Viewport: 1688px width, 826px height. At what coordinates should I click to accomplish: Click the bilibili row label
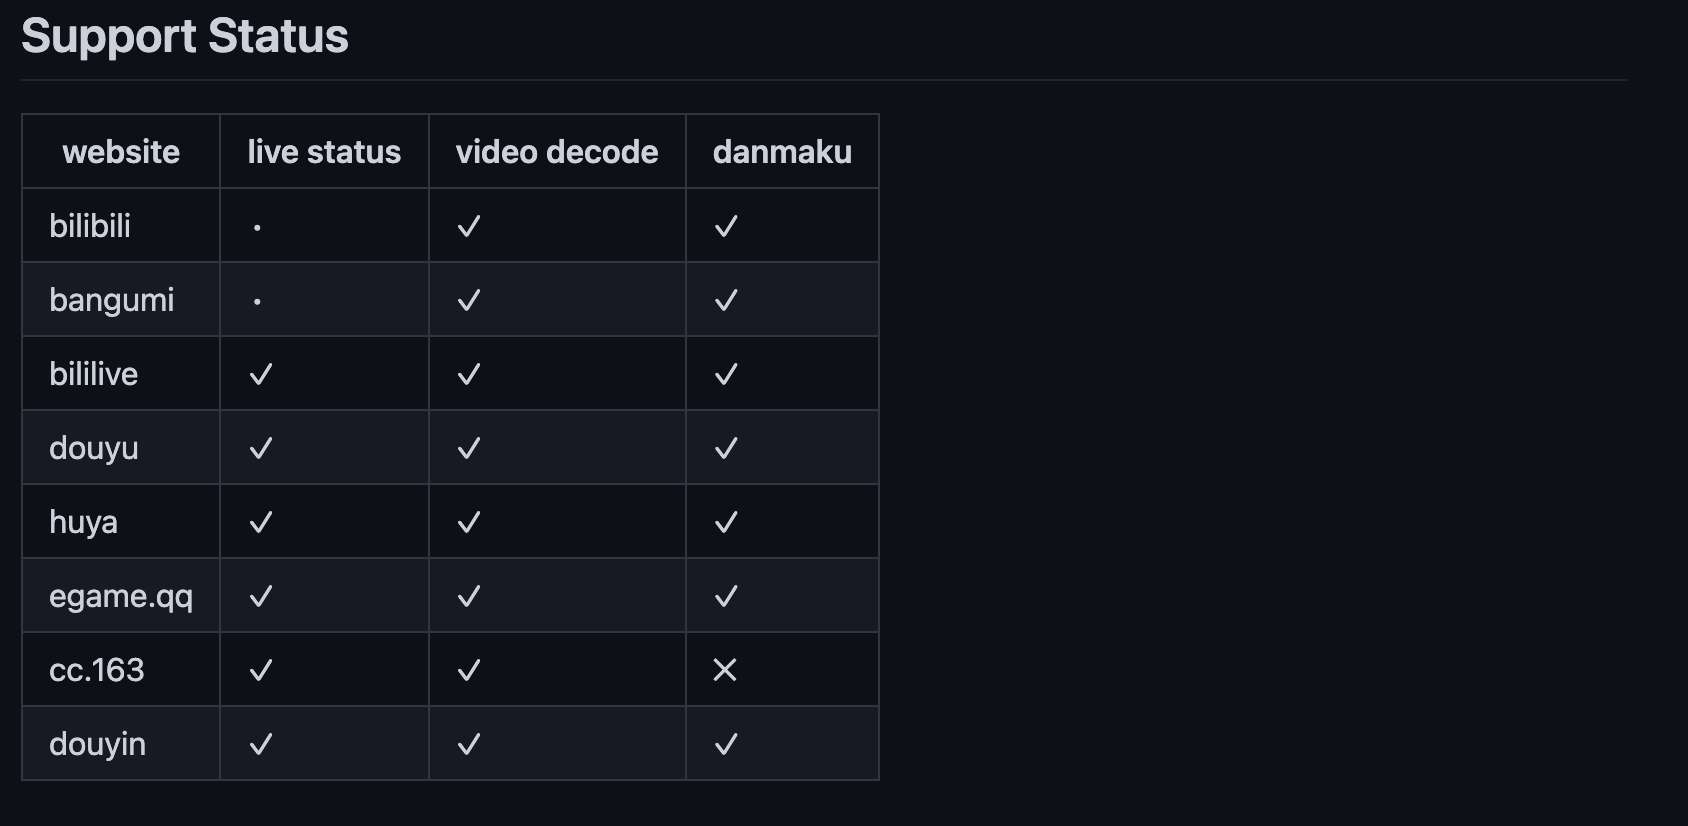pos(90,226)
